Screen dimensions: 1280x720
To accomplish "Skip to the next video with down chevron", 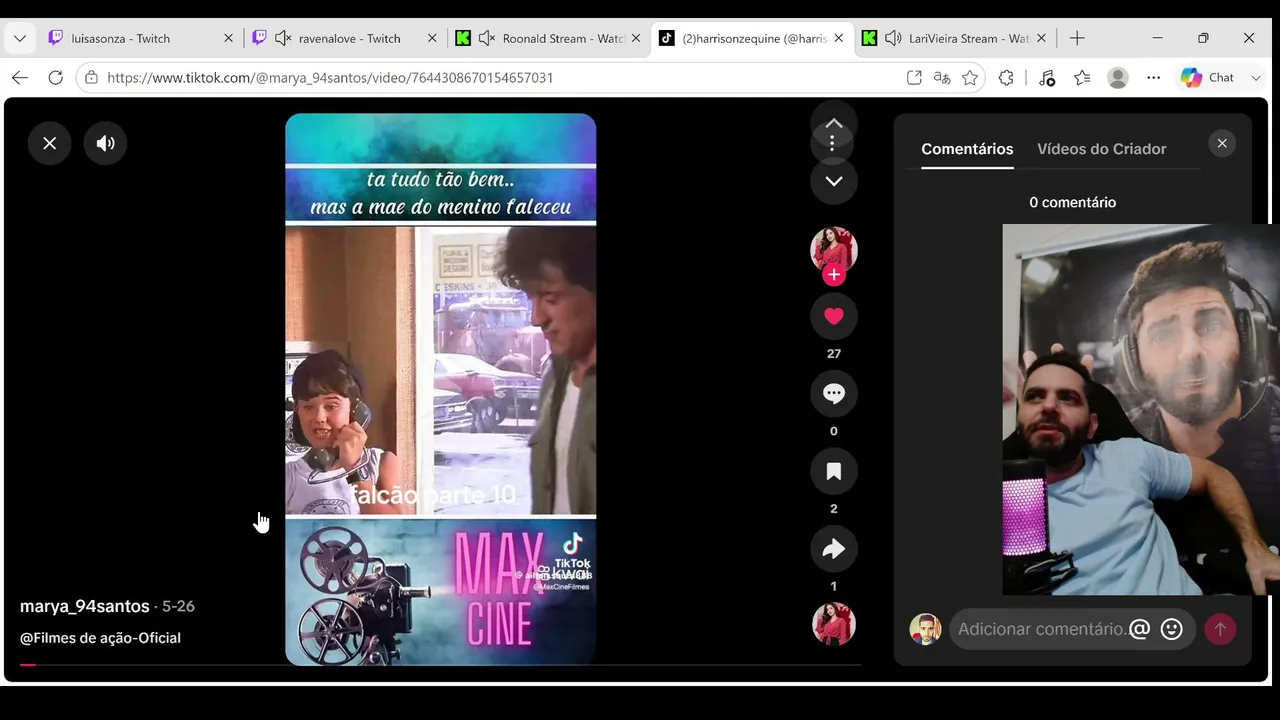I will [834, 181].
